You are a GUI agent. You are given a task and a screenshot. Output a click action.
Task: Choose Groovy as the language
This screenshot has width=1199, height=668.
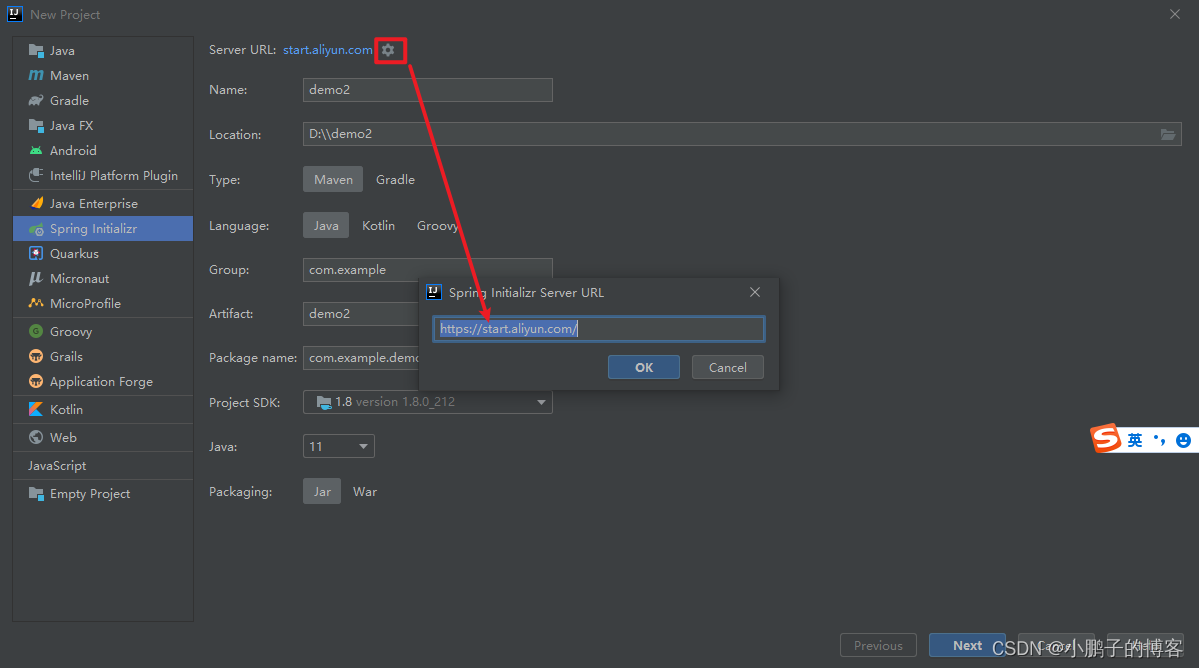(x=437, y=225)
